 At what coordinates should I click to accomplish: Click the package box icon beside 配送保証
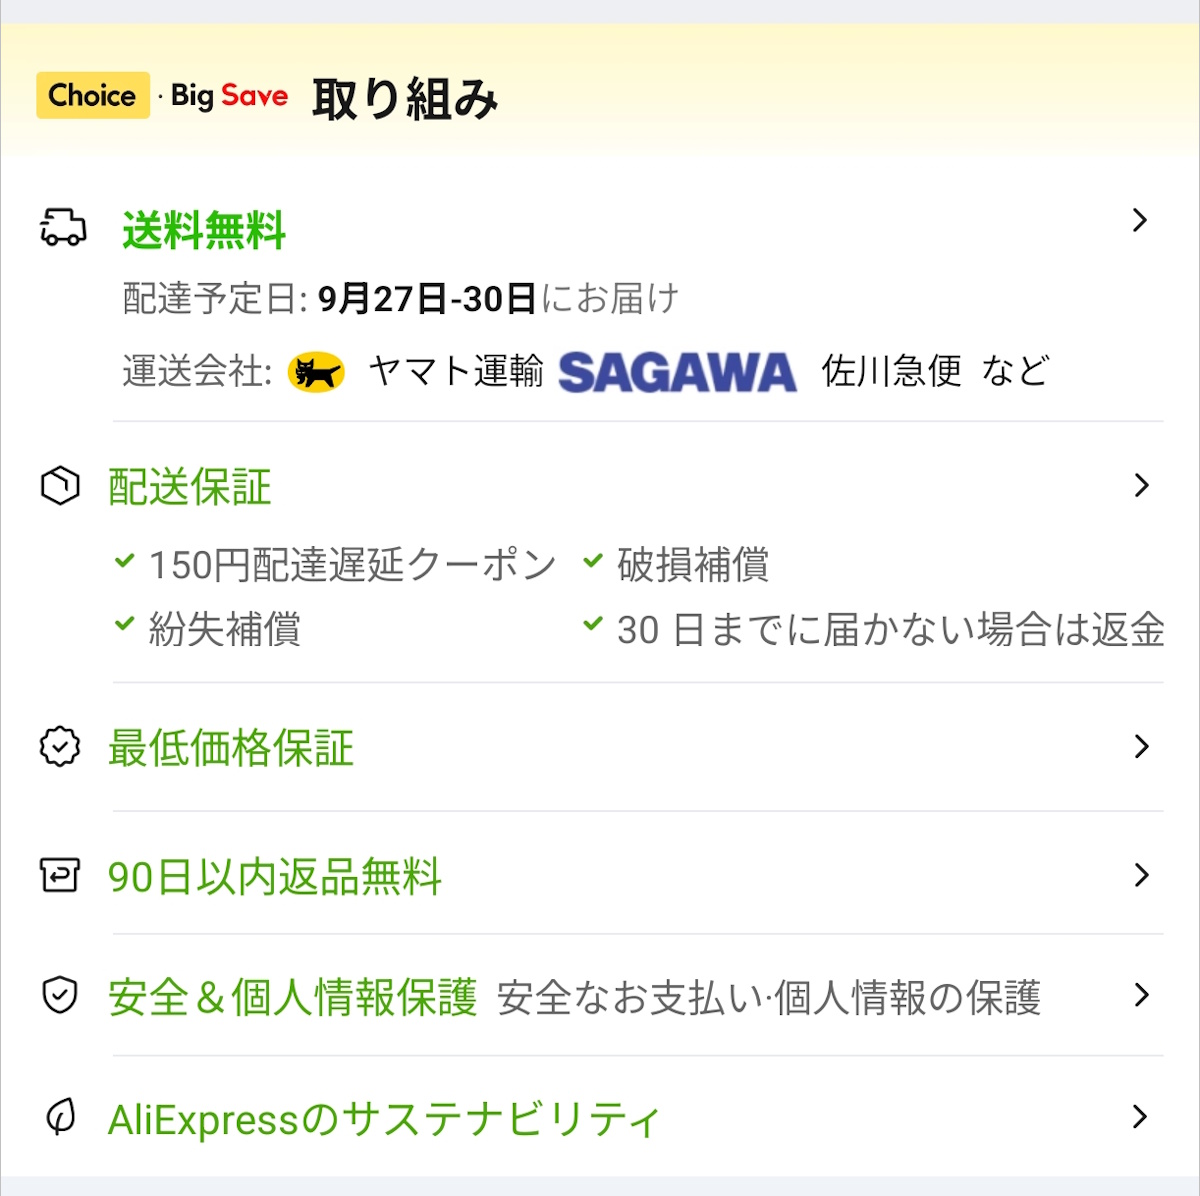point(60,486)
